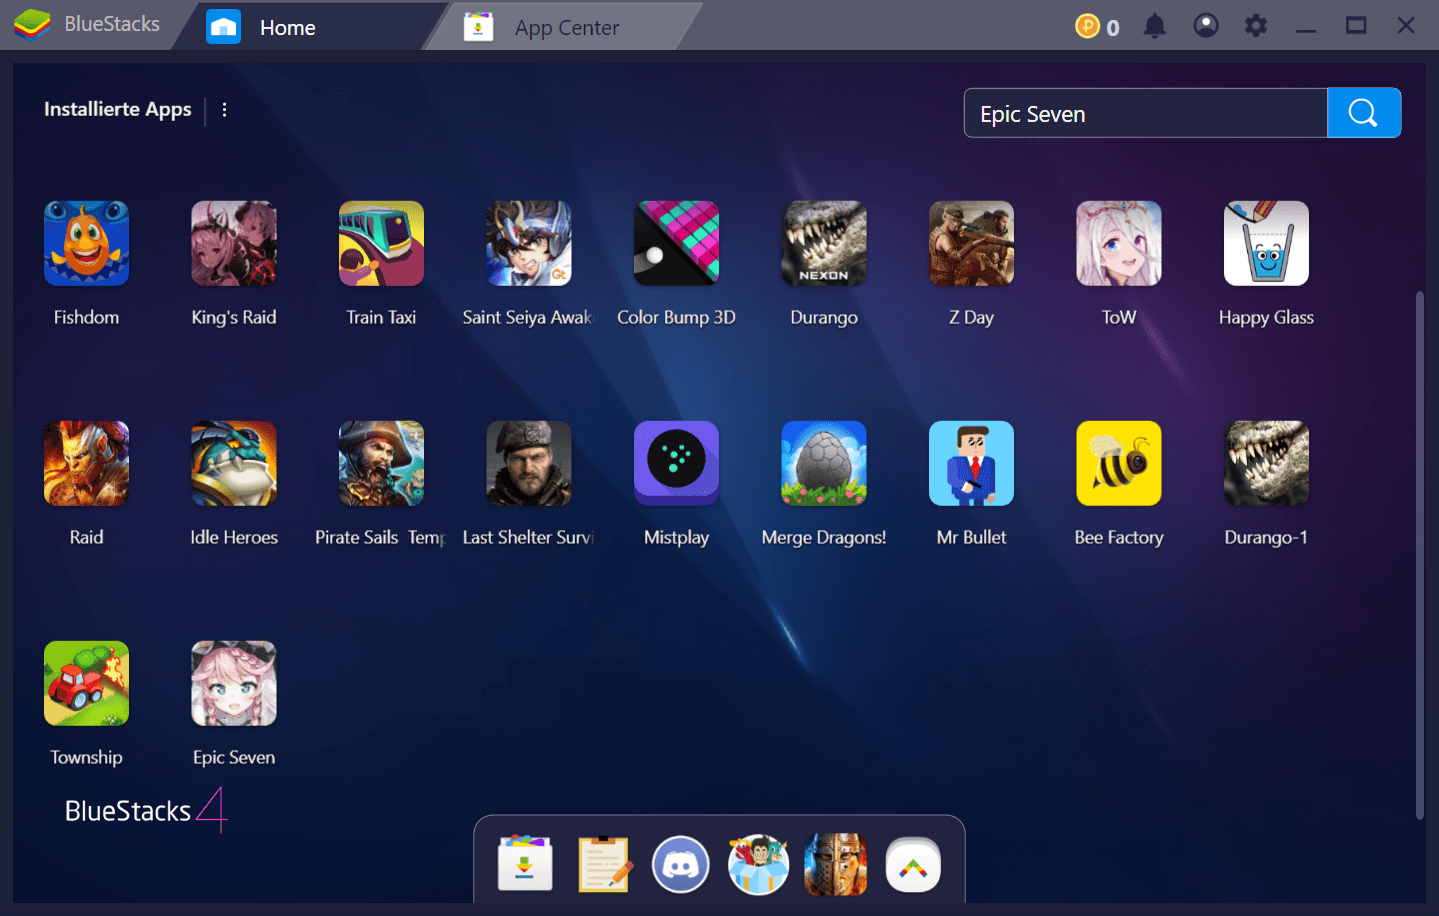This screenshot has height=916, width=1439.
Task: Open King's Raid app
Action: (x=234, y=243)
